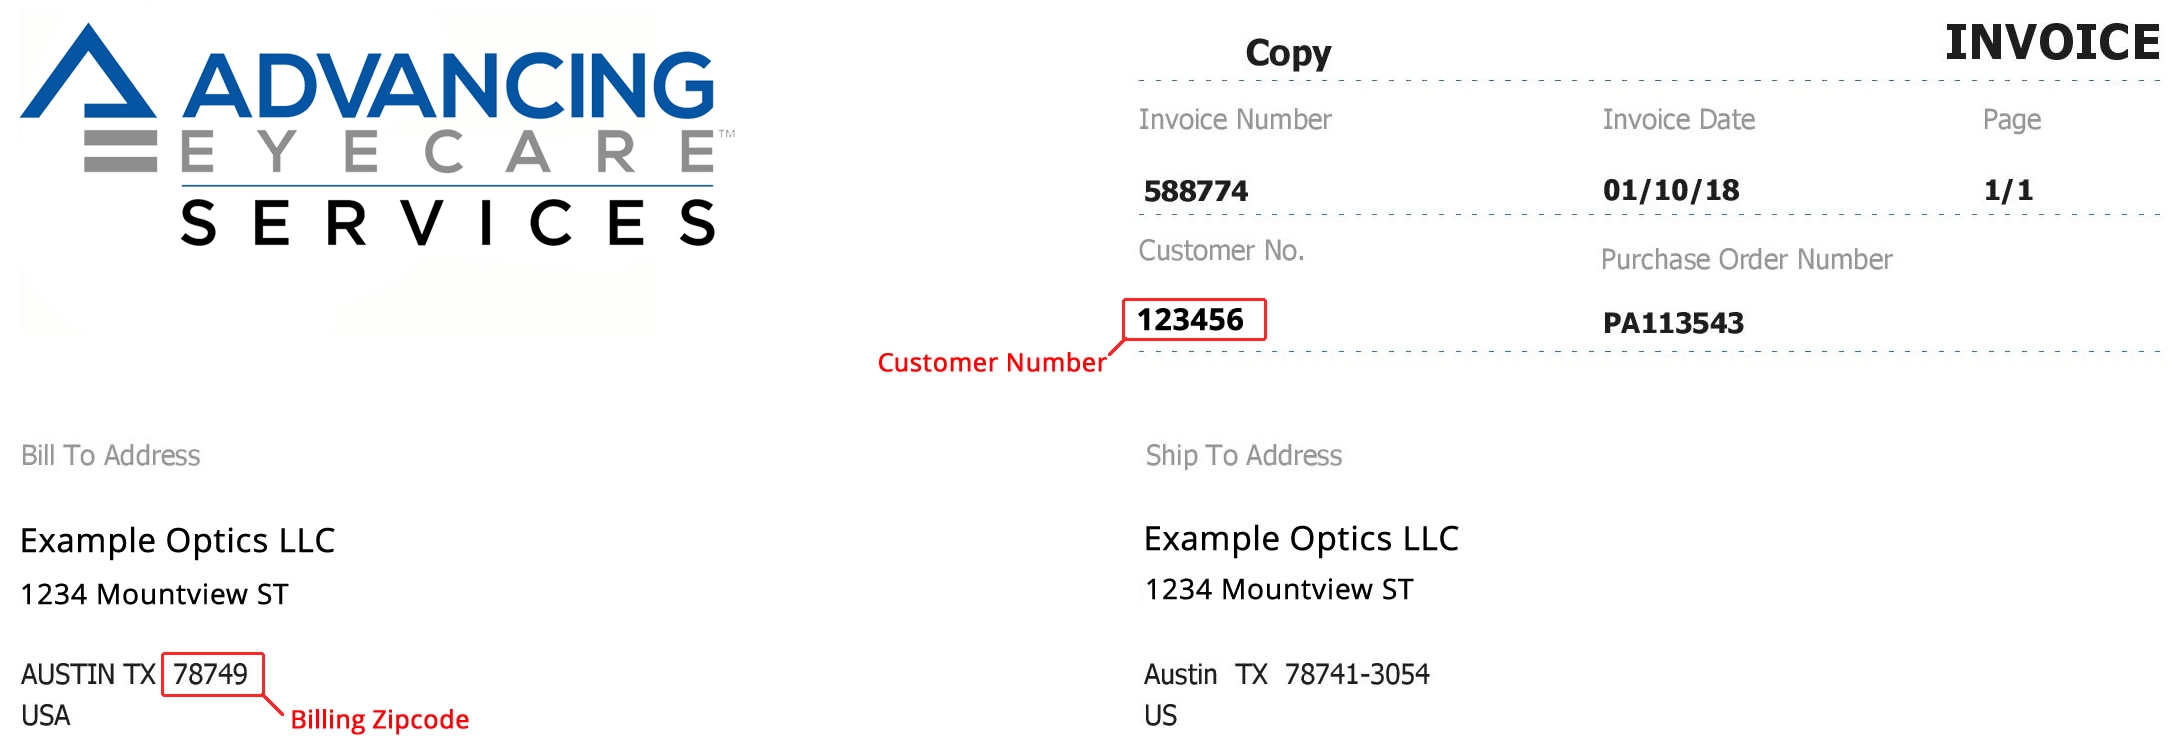Click the Purchase Order Number label

tap(1746, 260)
